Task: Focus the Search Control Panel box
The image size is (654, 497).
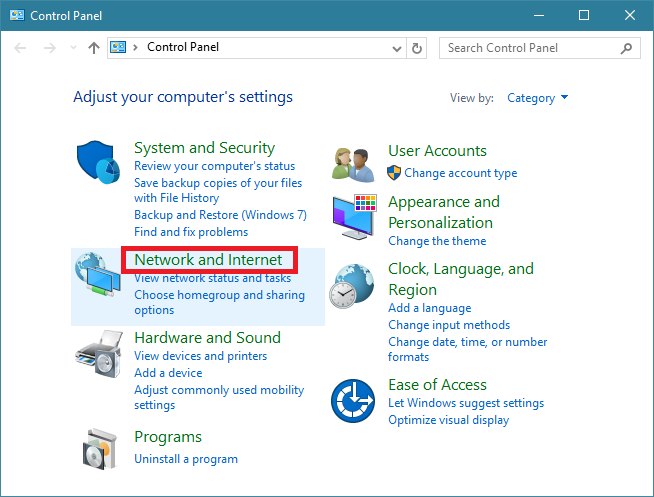Action: (539, 48)
